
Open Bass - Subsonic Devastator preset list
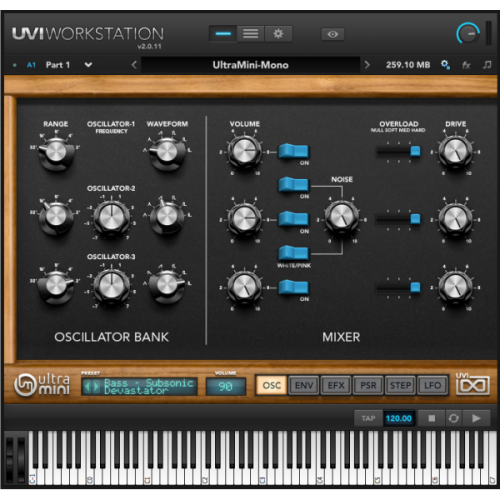(149, 387)
